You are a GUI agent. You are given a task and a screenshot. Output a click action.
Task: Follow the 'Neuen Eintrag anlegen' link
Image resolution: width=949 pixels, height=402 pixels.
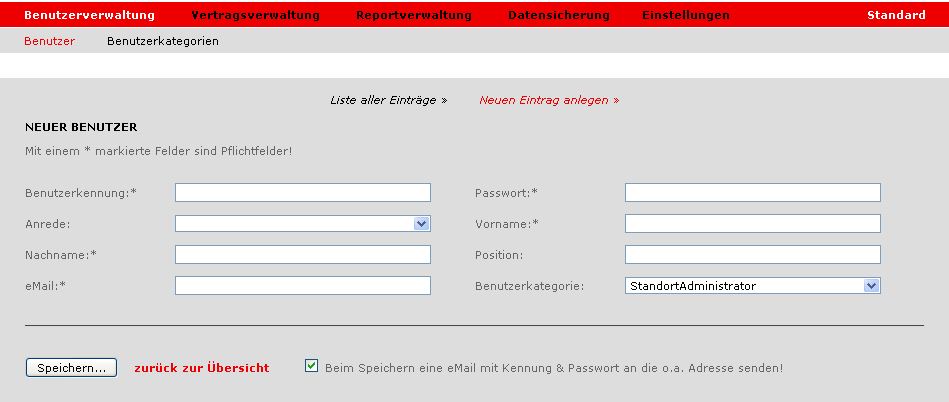[x=550, y=100]
